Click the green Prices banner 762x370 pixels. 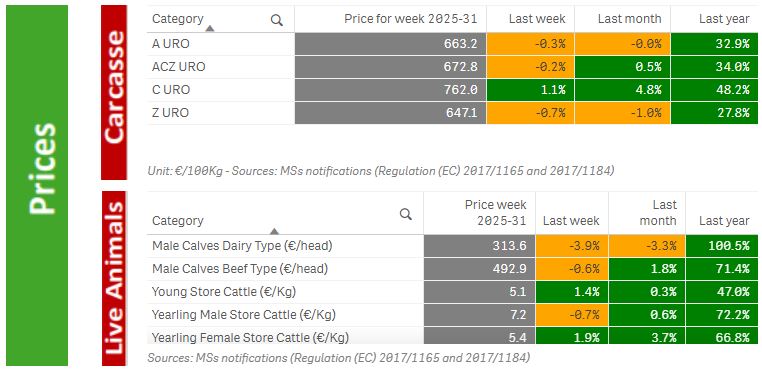37,185
